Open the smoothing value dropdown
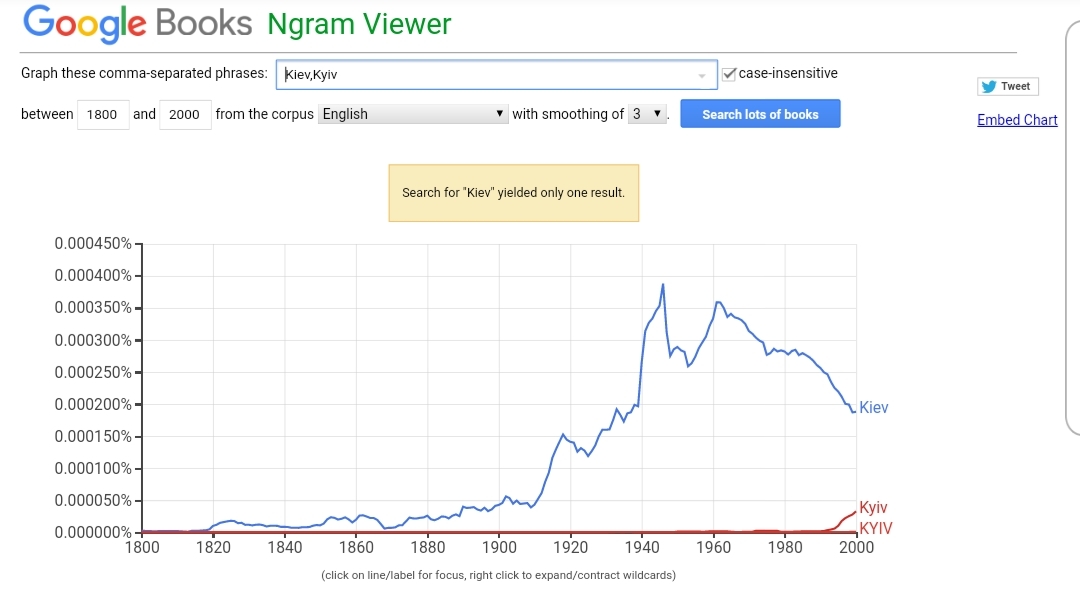This screenshot has width=1080, height=597. pyautogui.click(x=647, y=114)
